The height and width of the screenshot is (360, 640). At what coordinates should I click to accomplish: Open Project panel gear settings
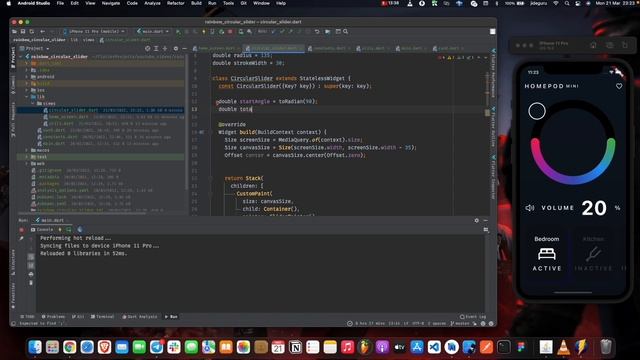[176, 48]
